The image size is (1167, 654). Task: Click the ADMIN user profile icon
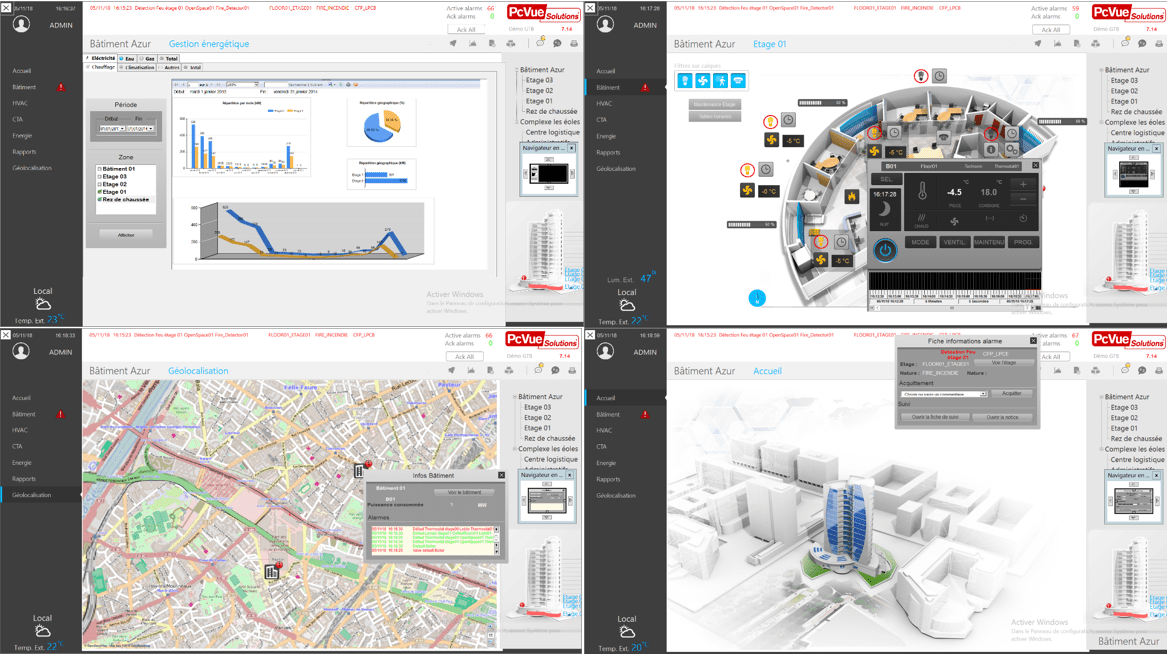click(x=20, y=22)
